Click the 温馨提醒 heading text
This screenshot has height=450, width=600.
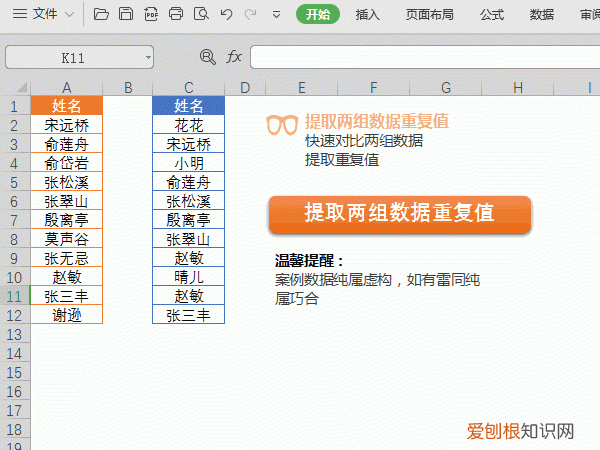[309, 261]
